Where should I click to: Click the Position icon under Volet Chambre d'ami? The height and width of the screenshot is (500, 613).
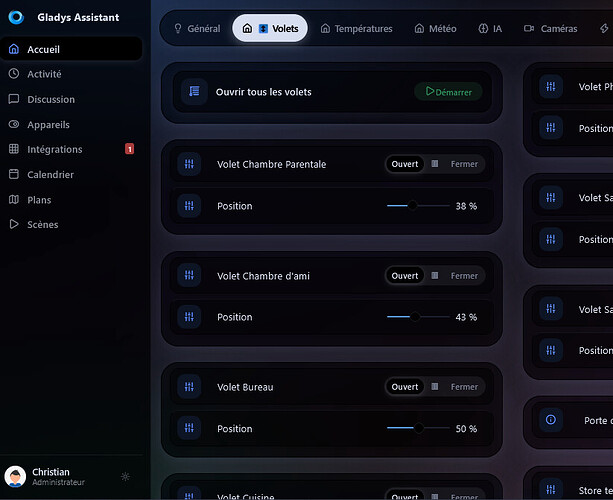189,317
